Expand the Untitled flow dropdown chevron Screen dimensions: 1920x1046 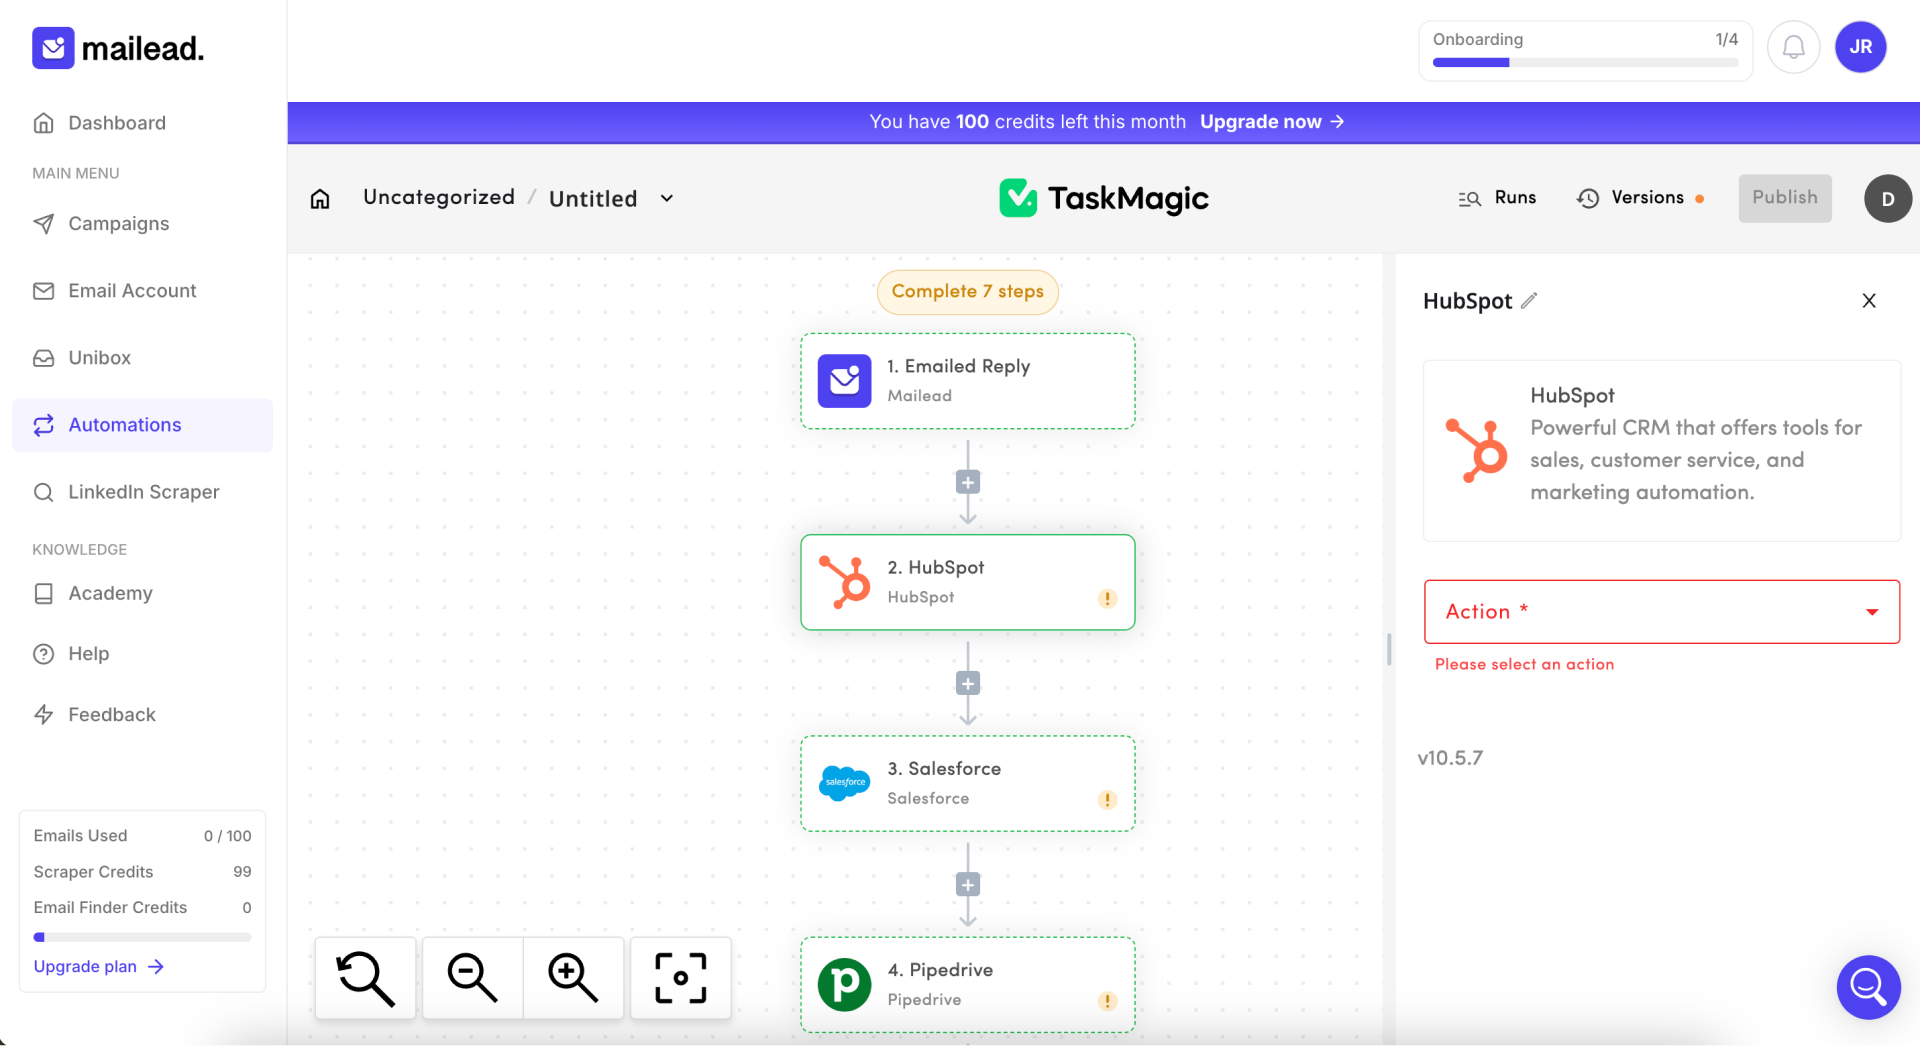point(667,198)
